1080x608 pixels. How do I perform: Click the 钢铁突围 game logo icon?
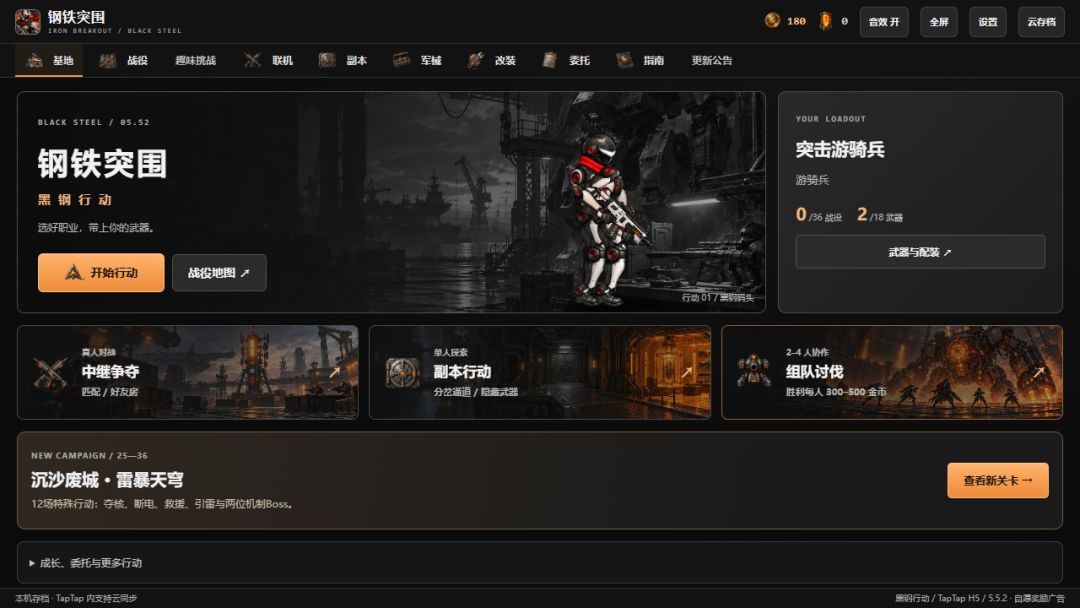point(28,21)
